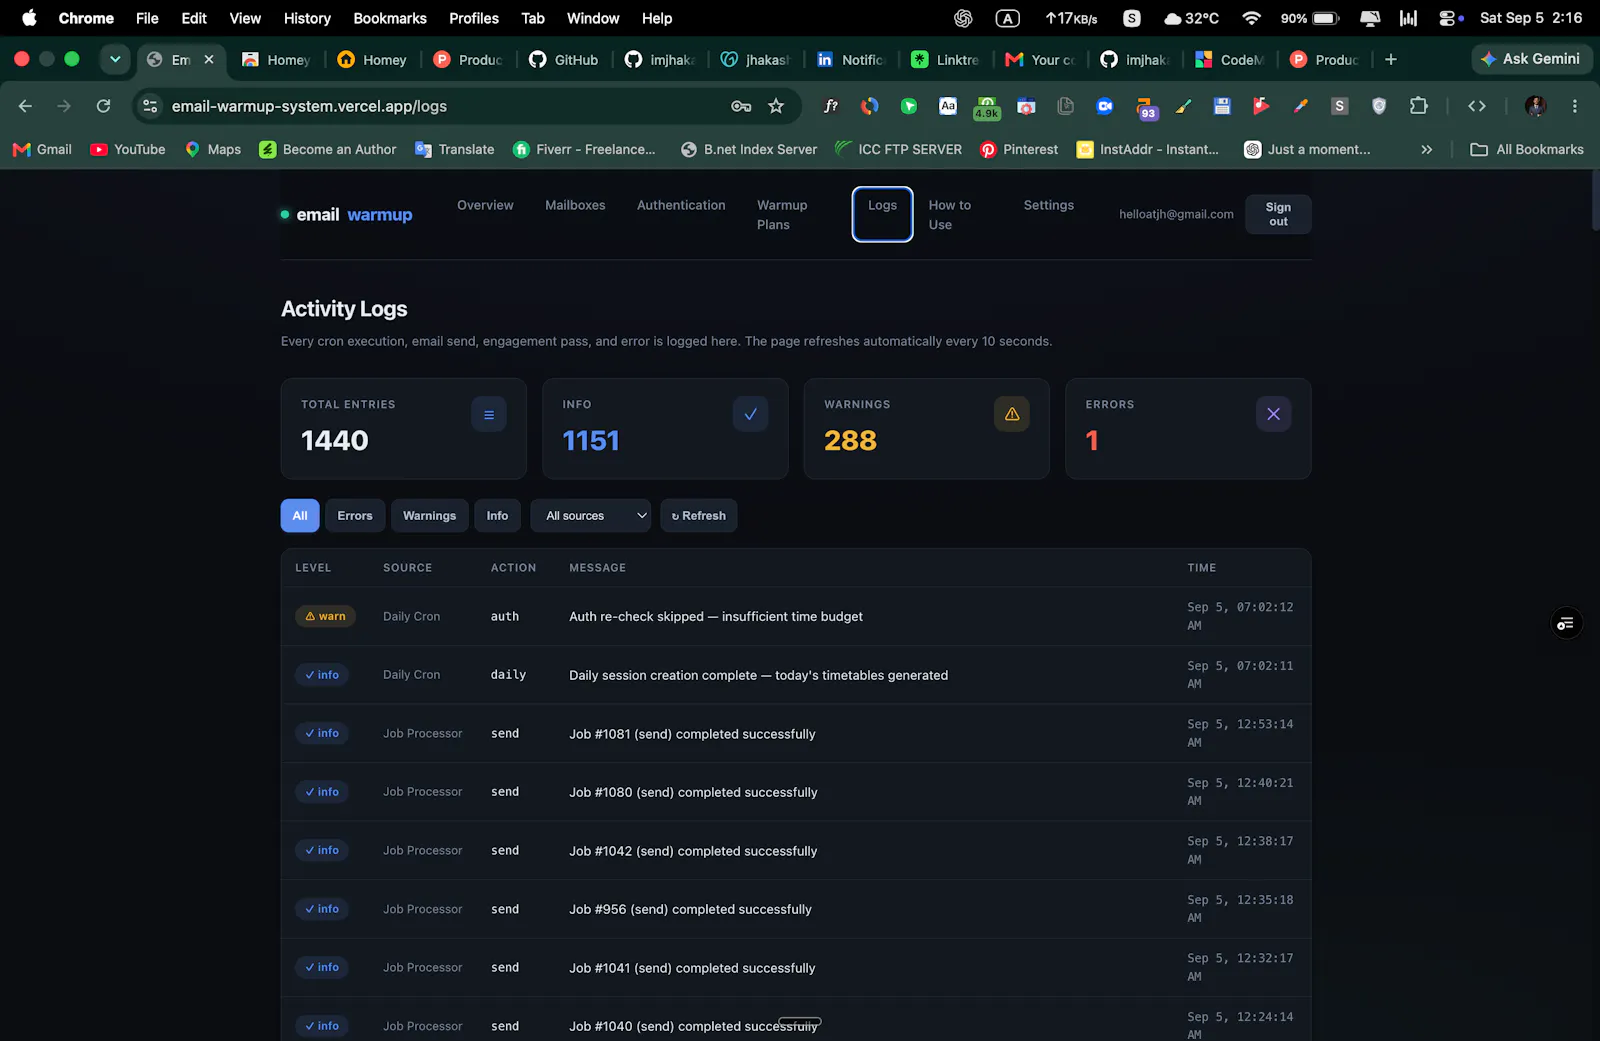Click the floating round widget icon at right edge

(1566, 624)
